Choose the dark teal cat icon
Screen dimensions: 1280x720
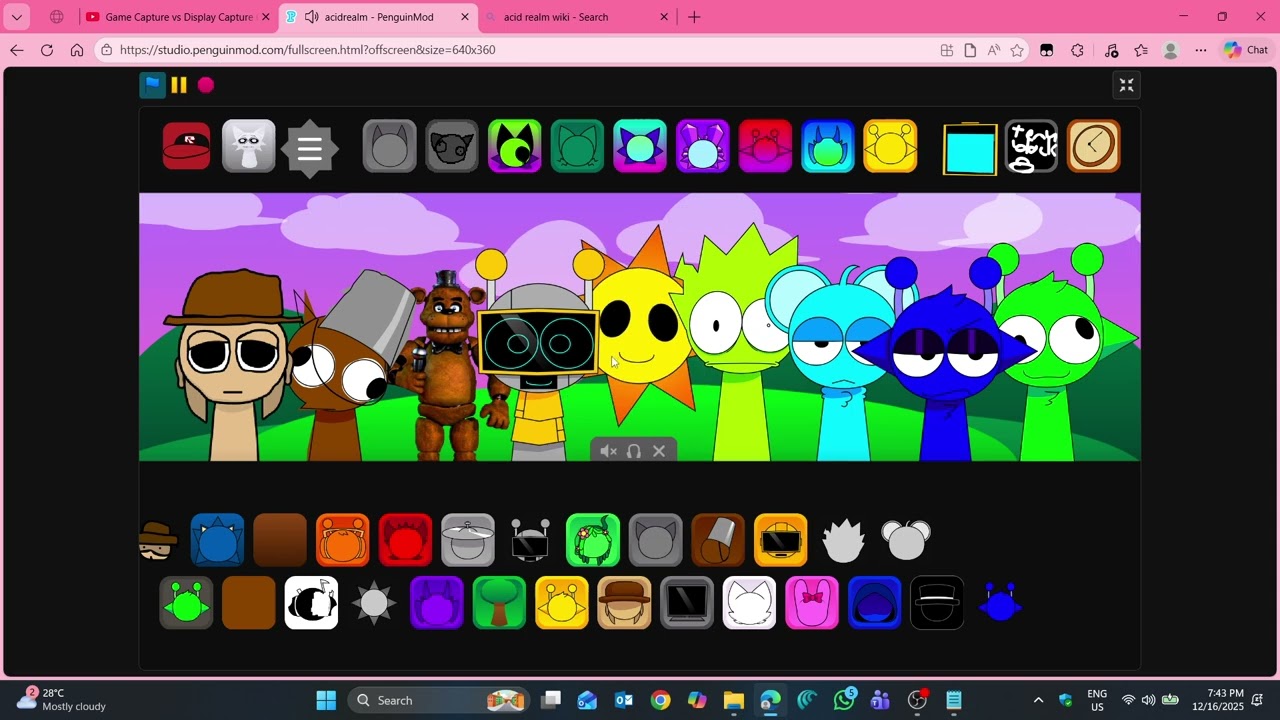pyautogui.click(x=578, y=147)
